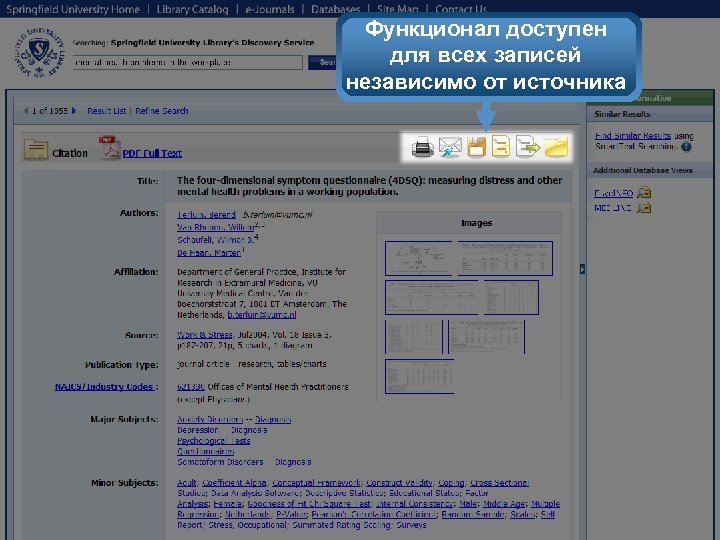
Task: Click Similar Results section header
Action: 622,114
